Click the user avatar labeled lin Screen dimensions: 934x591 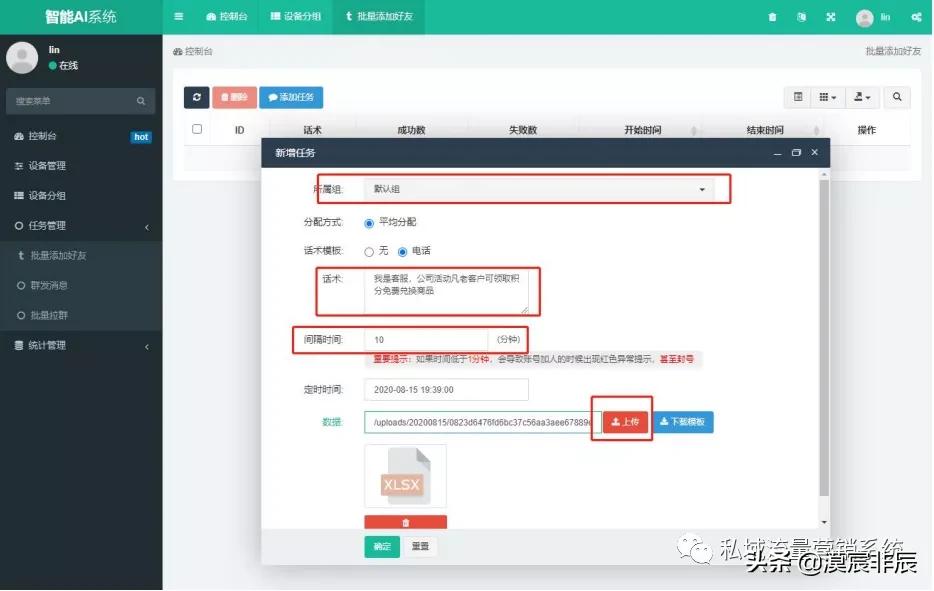click(x=863, y=16)
